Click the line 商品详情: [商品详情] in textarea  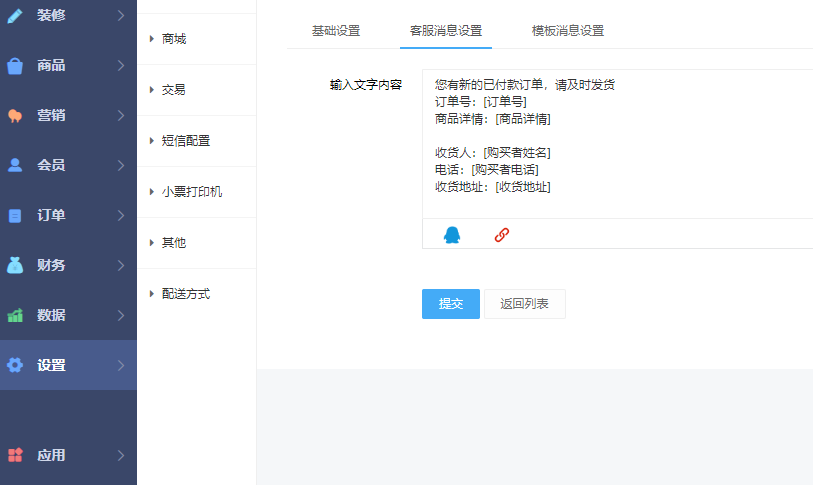pyautogui.click(x=493, y=119)
